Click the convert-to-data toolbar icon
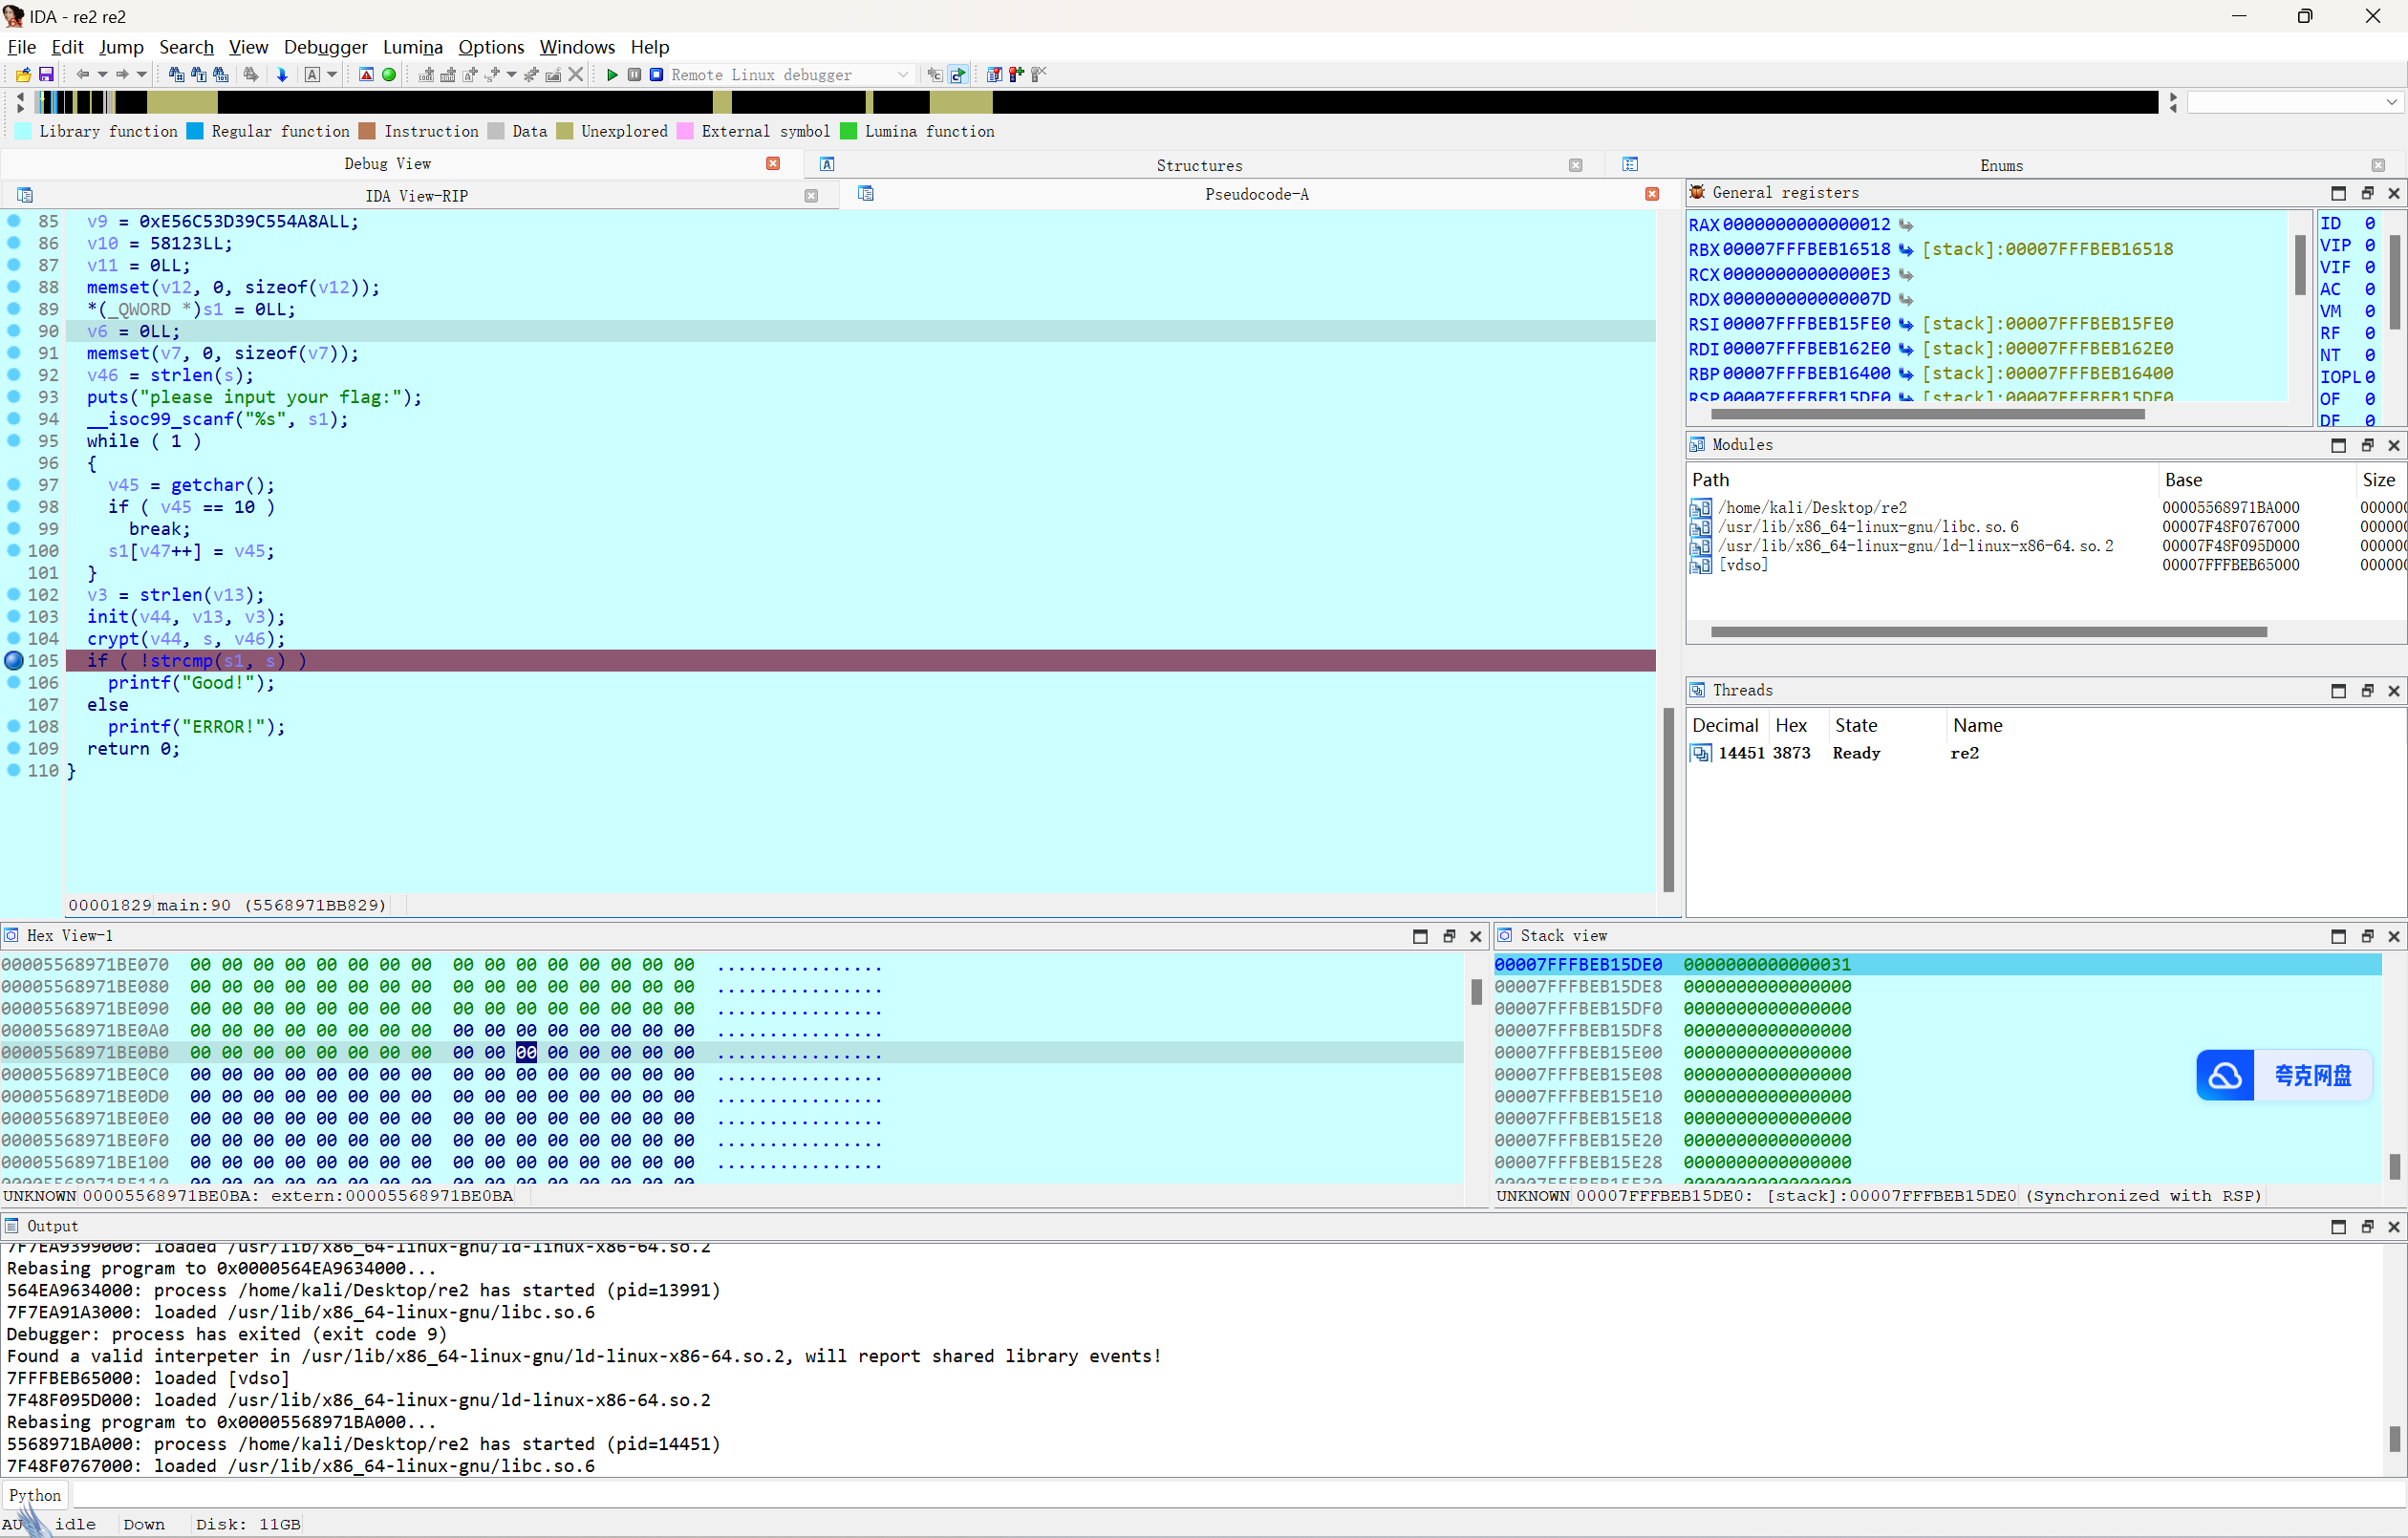The image size is (2408, 1538). pyautogui.click(x=448, y=75)
